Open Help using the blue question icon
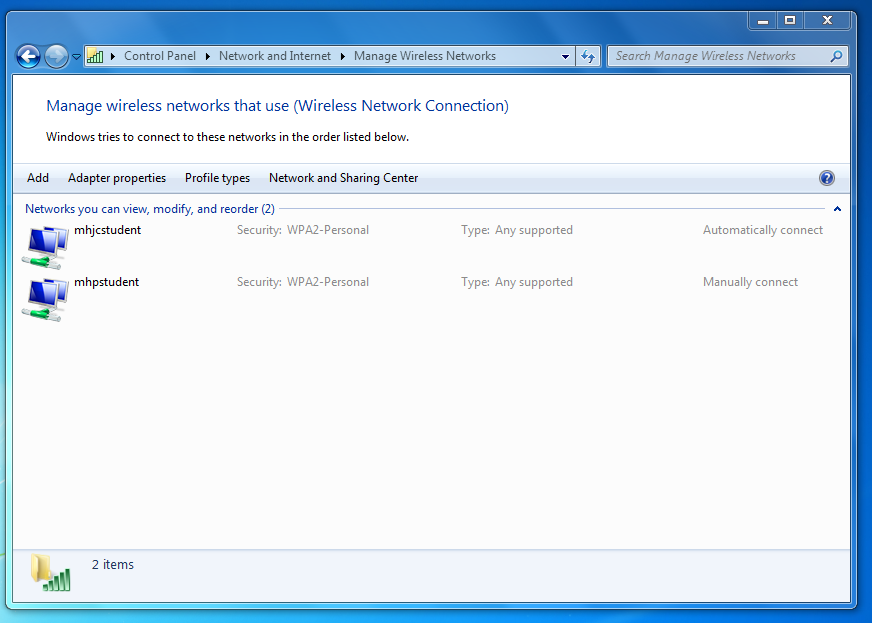Viewport: 872px width, 623px height. (826, 178)
